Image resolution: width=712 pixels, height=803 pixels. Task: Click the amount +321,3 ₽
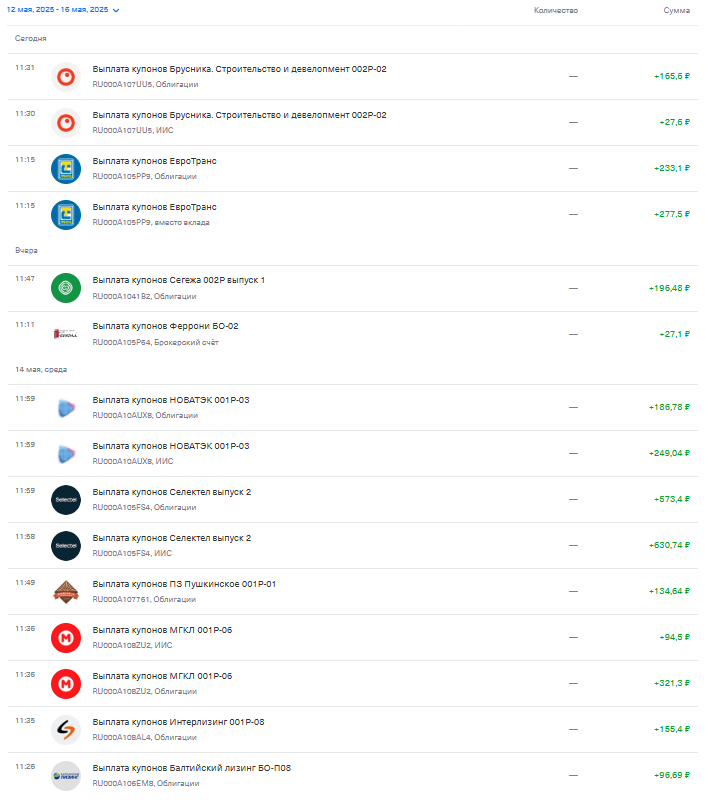(x=672, y=683)
